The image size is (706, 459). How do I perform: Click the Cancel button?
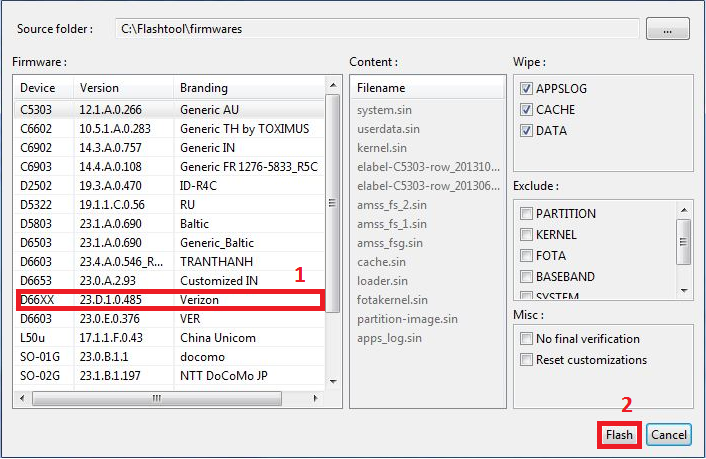click(668, 435)
